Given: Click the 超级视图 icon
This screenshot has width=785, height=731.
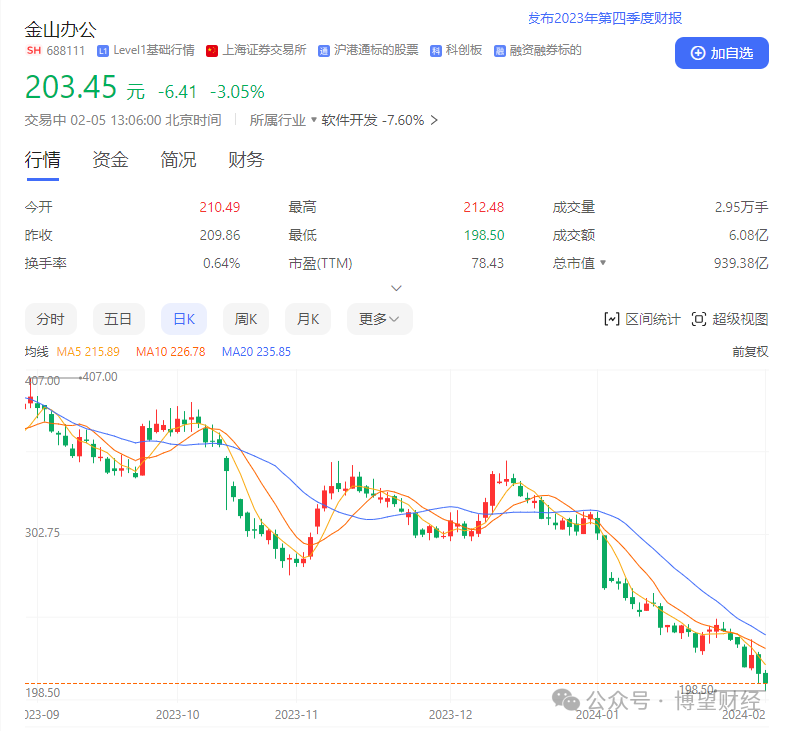Looking at the screenshot, I should coord(699,319).
